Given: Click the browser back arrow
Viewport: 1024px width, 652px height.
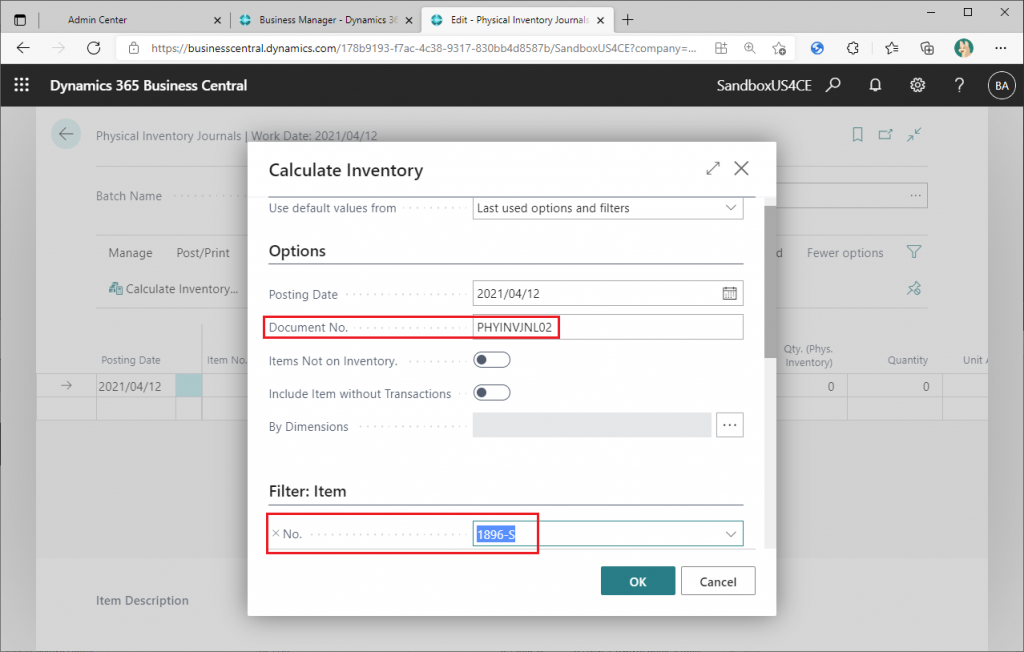Looking at the screenshot, I should [24, 48].
